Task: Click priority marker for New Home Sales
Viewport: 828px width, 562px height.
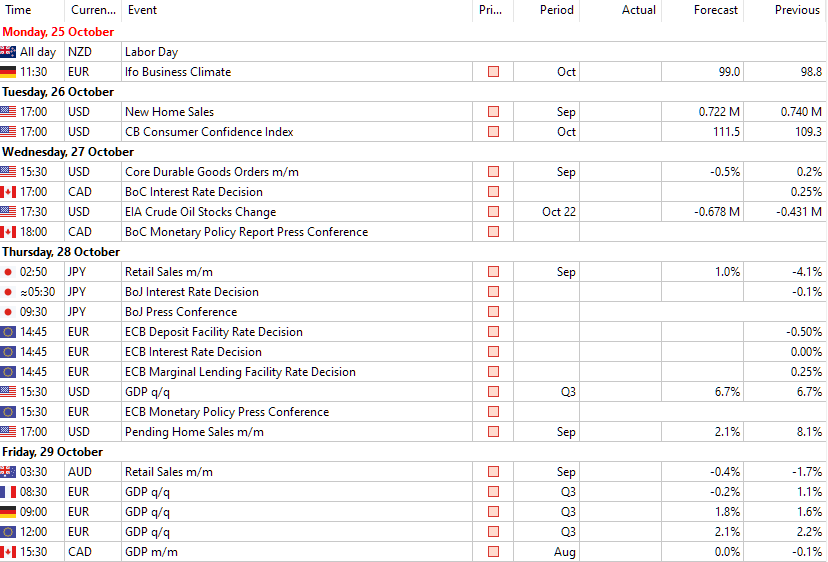Action: coord(493,112)
